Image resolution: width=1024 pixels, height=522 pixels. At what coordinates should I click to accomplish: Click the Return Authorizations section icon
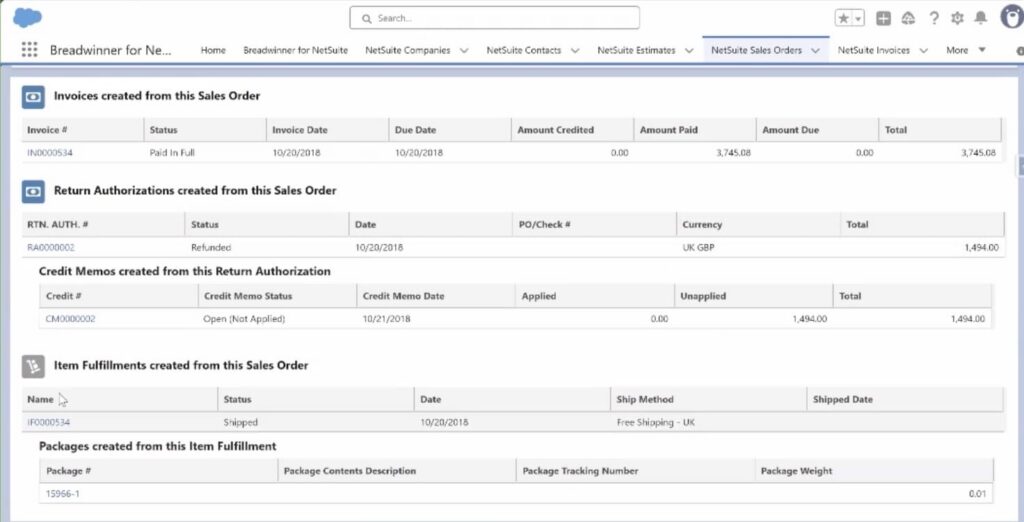33,191
